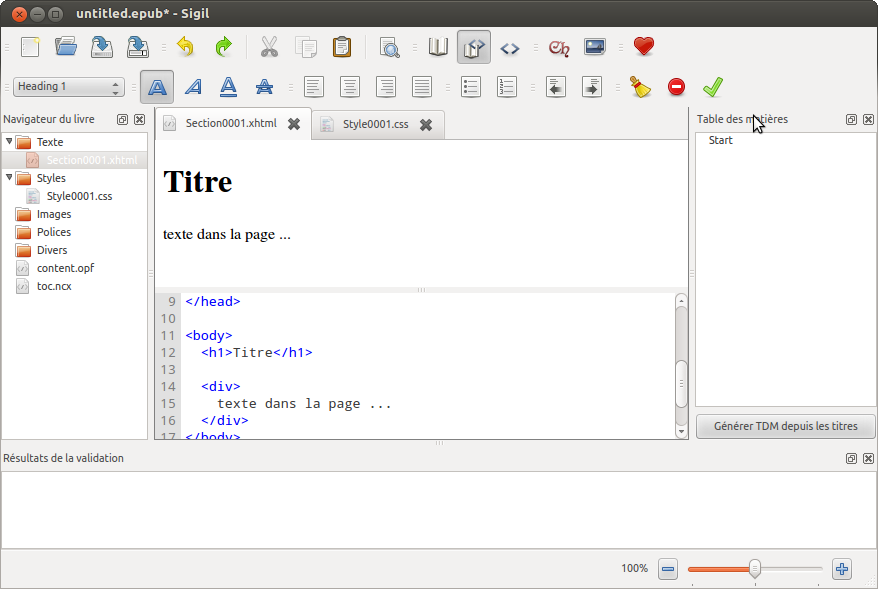Viewport: 878px width, 589px height.
Task: Paste from clipboard
Action: [342, 47]
